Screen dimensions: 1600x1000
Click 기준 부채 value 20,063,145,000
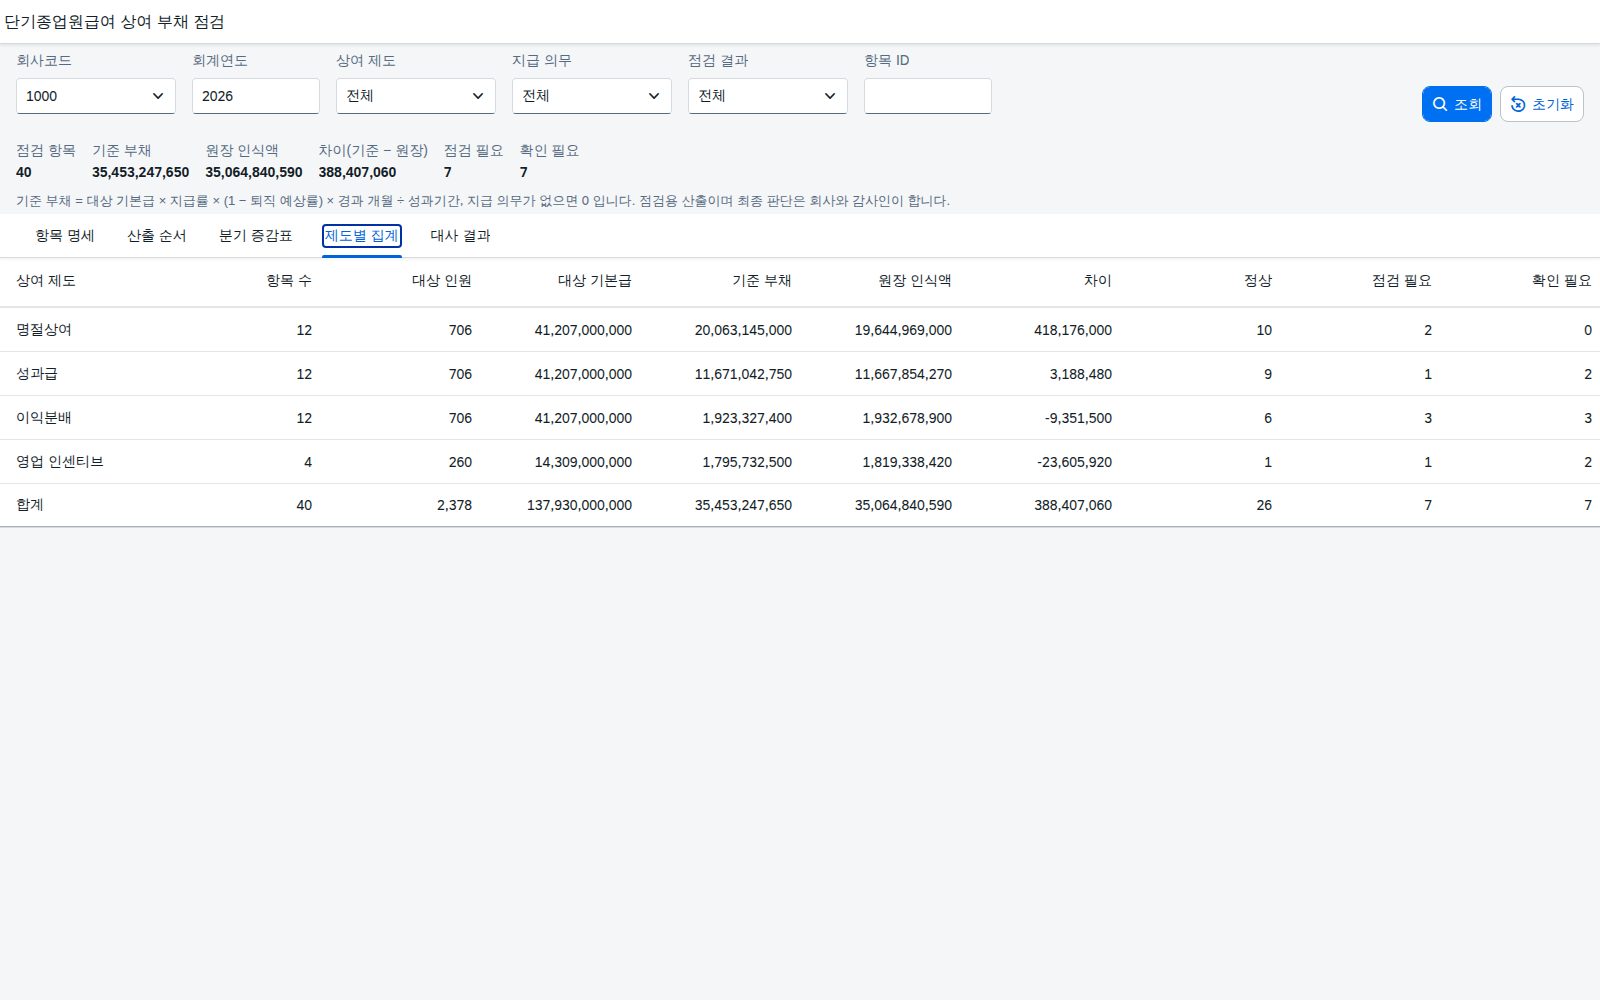click(x=743, y=330)
